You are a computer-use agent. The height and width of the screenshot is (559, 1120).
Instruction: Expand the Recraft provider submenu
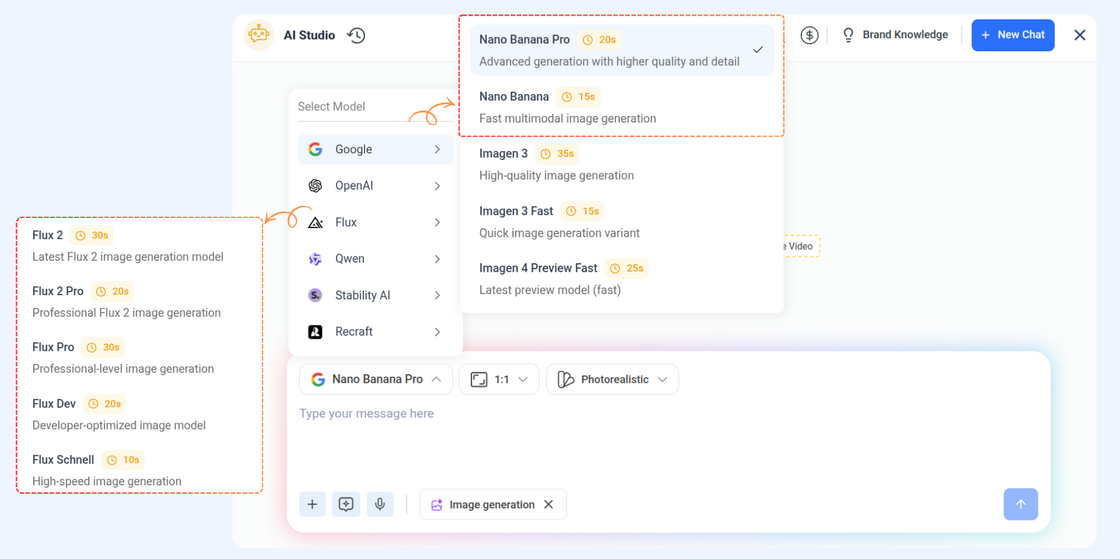(x=375, y=332)
